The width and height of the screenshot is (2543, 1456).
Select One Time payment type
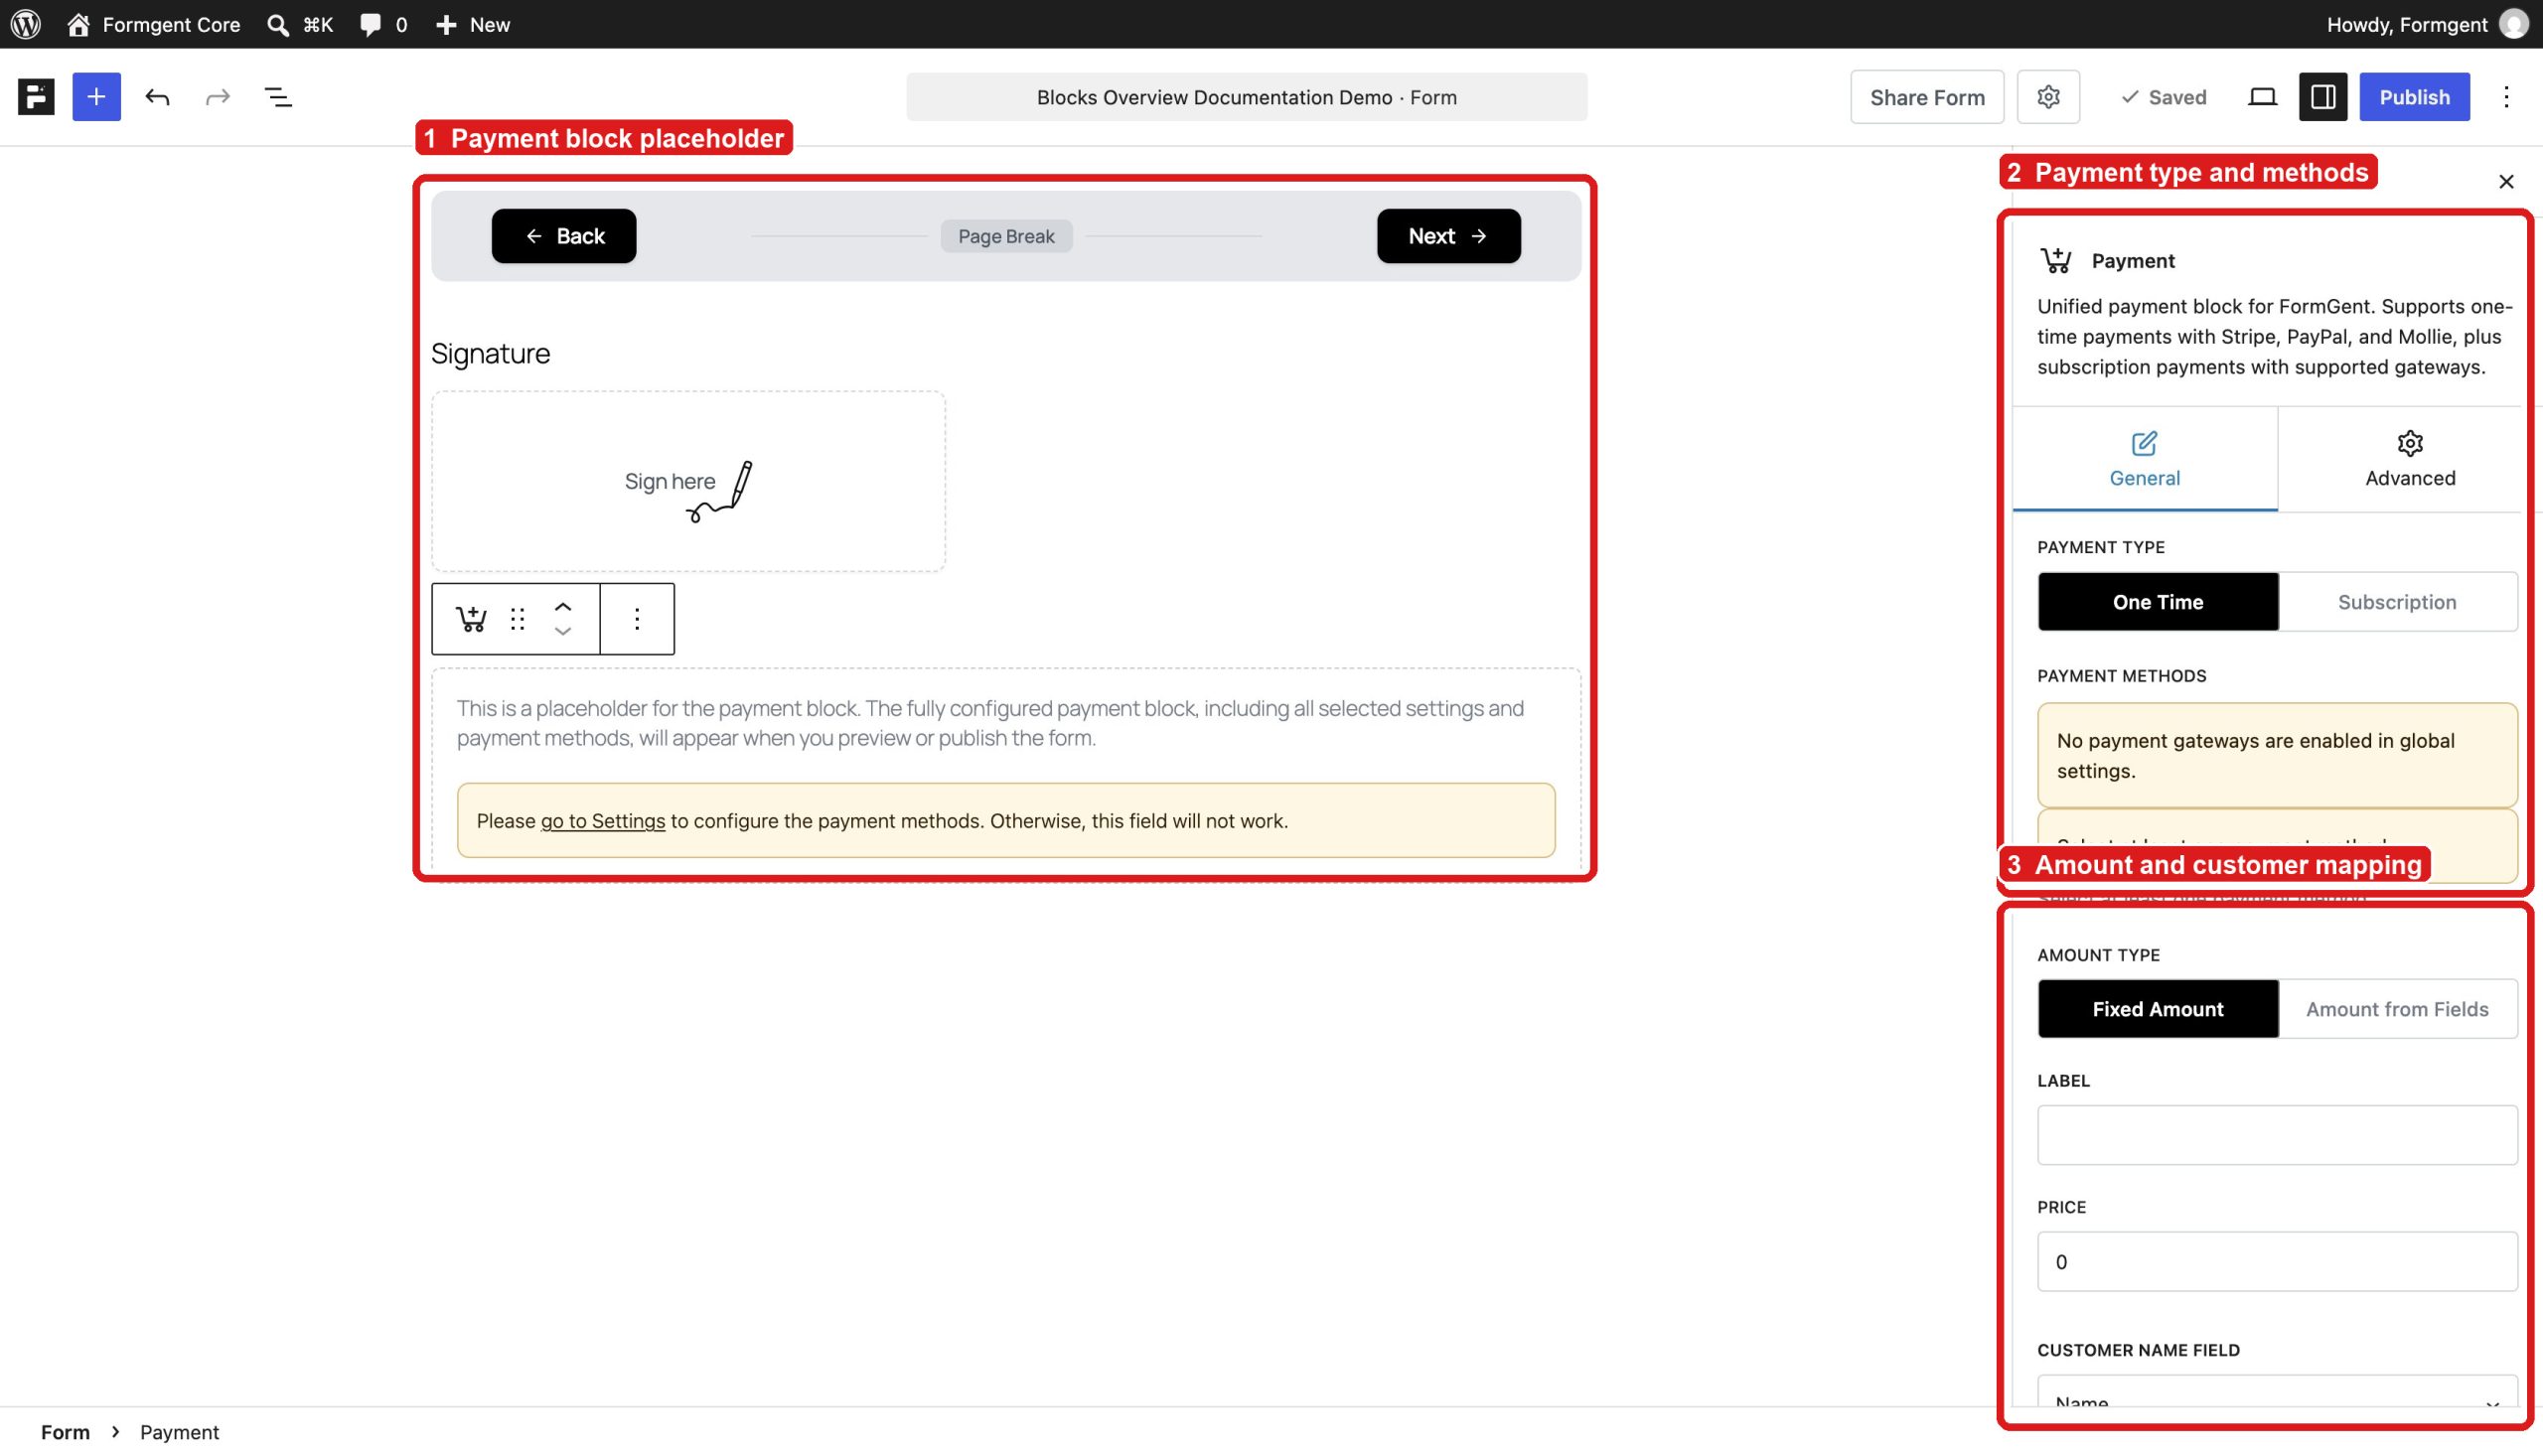(x=2158, y=602)
